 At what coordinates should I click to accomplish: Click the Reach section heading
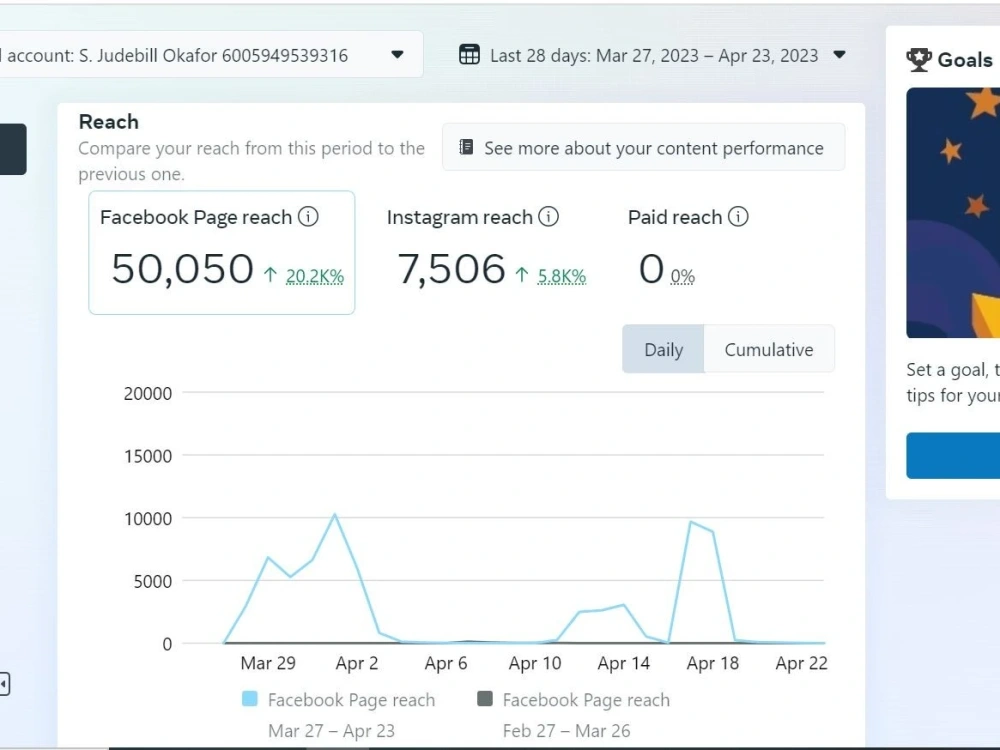click(108, 121)
